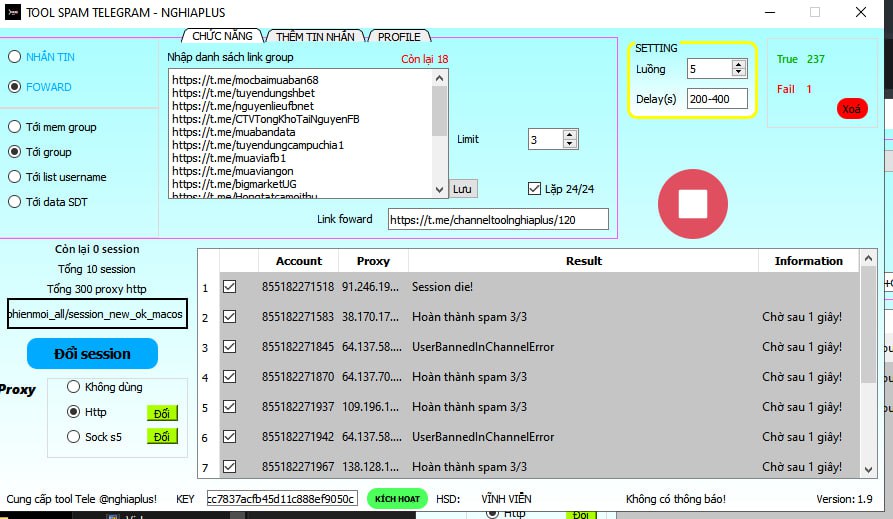Viewport: 893px width, 519px height.
Task: Click the Luồng number field
Action: pyautogui.click(x=710, y=69)
